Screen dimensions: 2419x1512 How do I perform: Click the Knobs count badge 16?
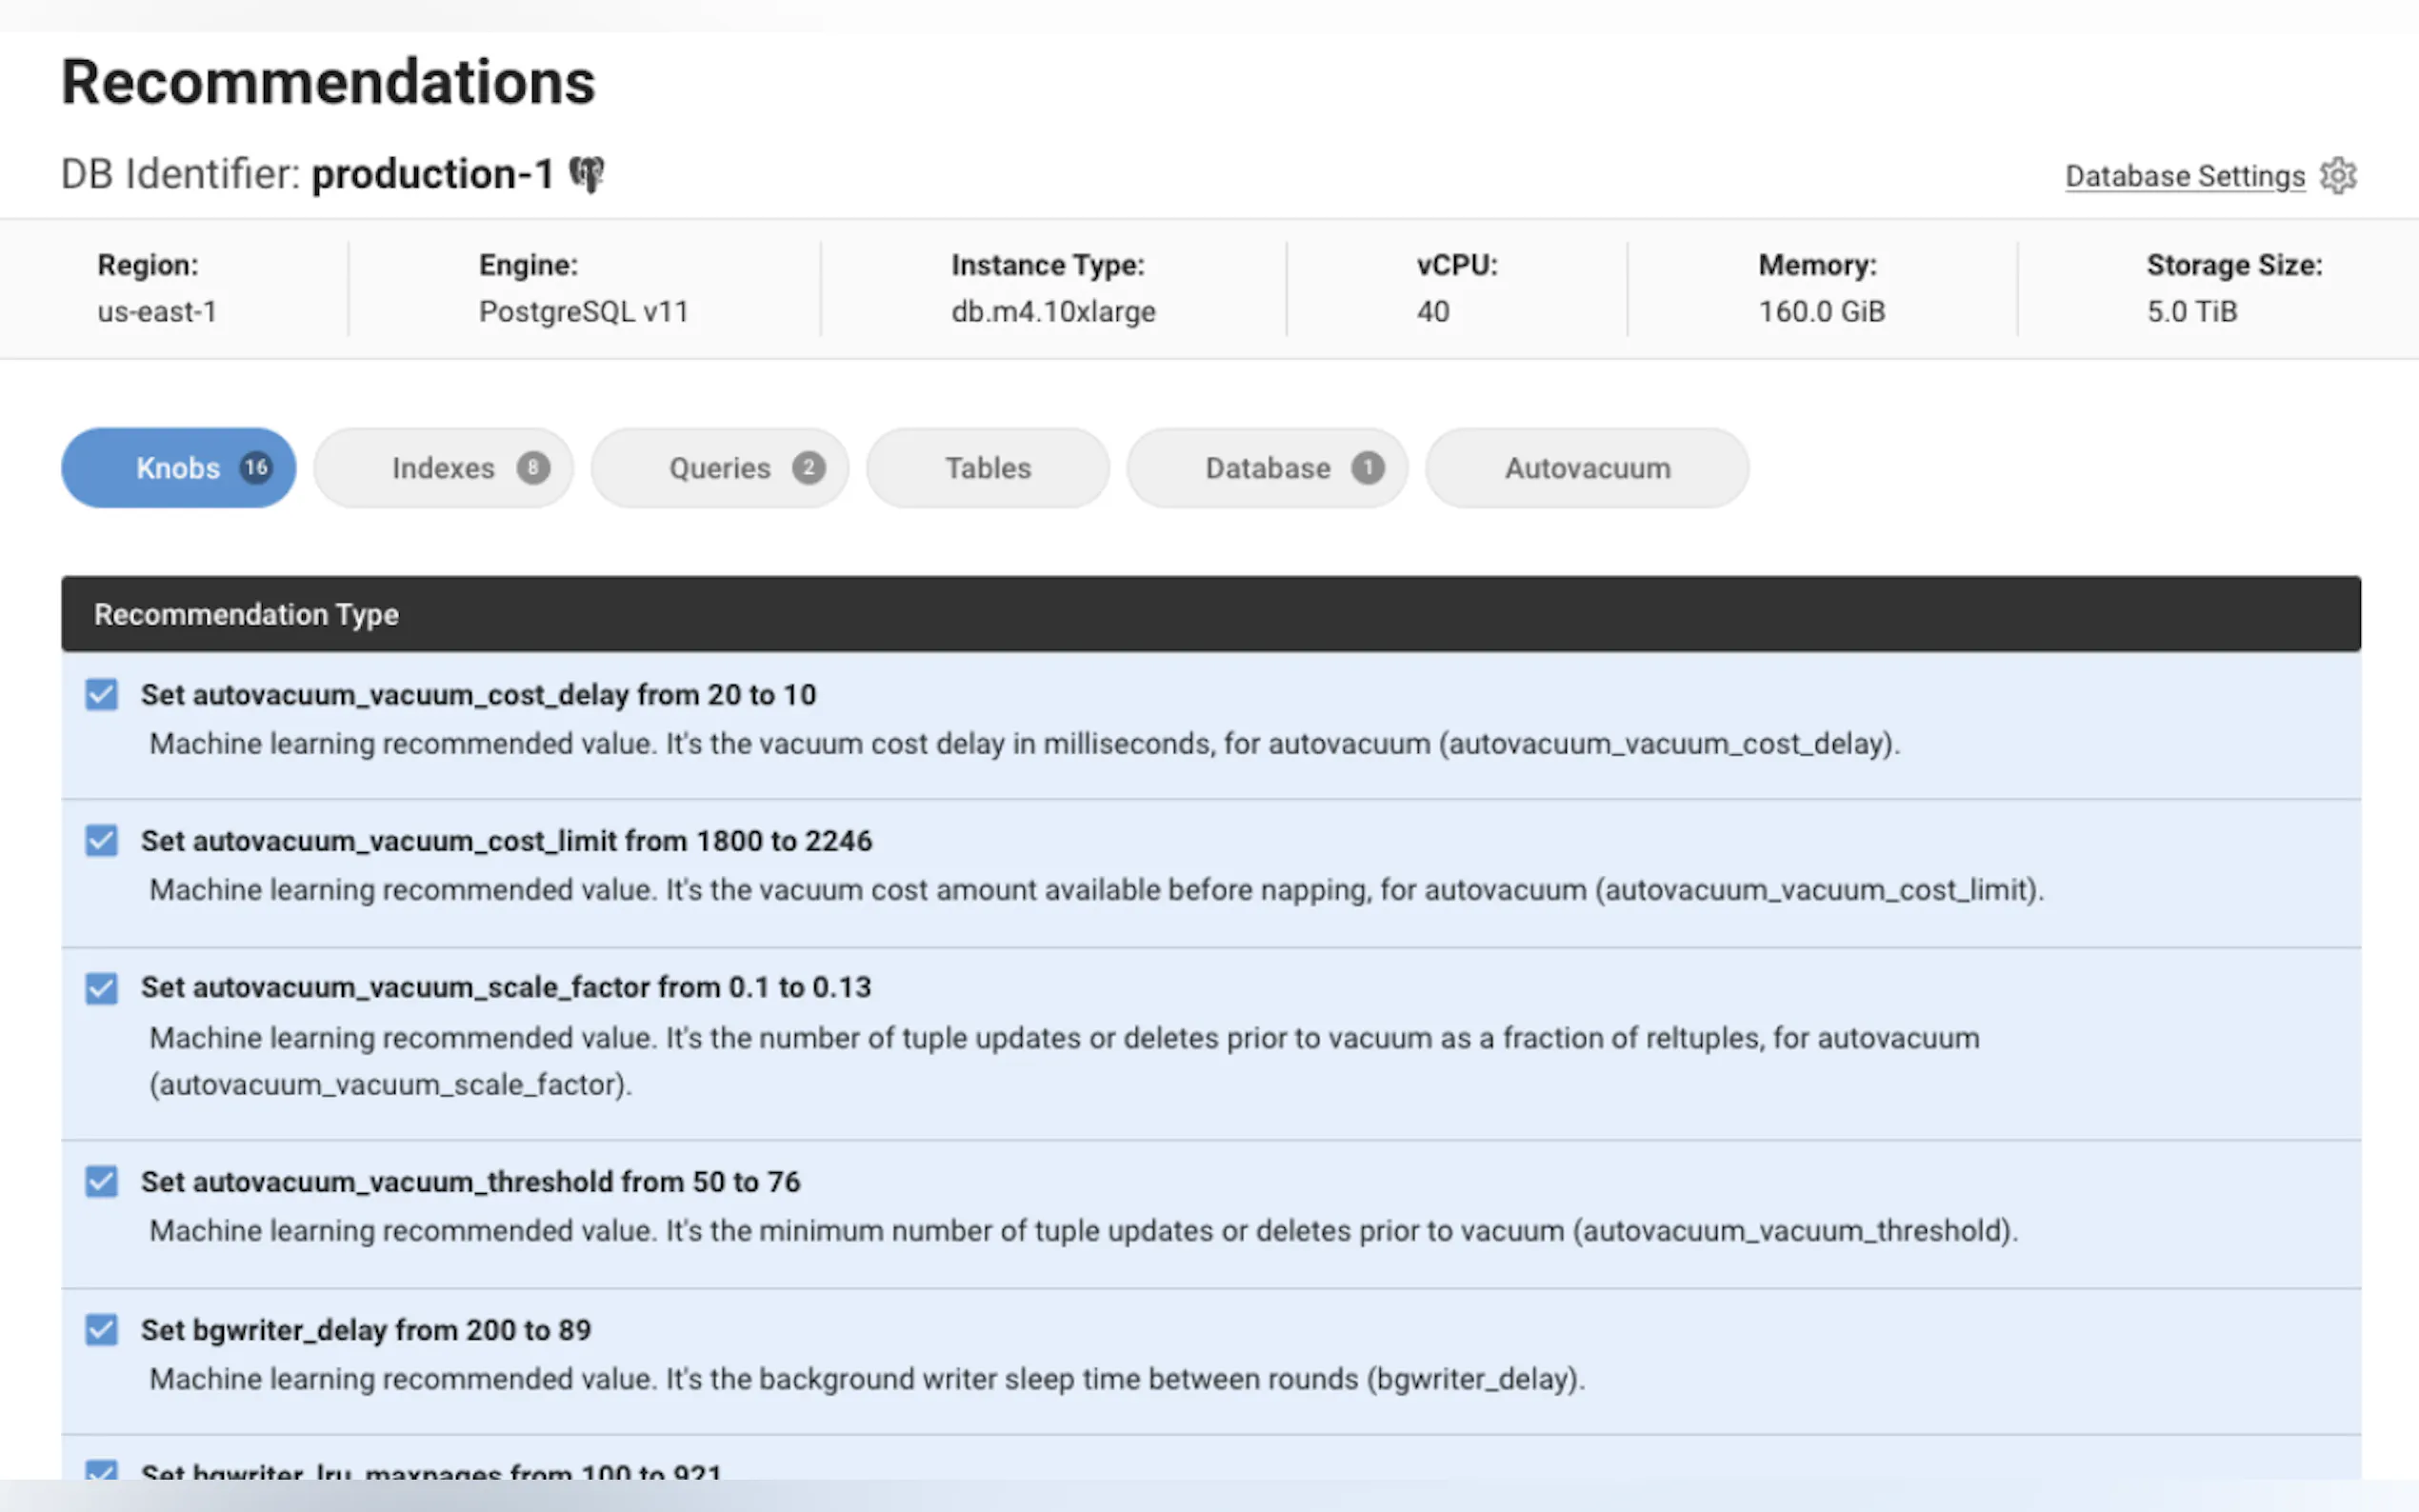(256, 467)
